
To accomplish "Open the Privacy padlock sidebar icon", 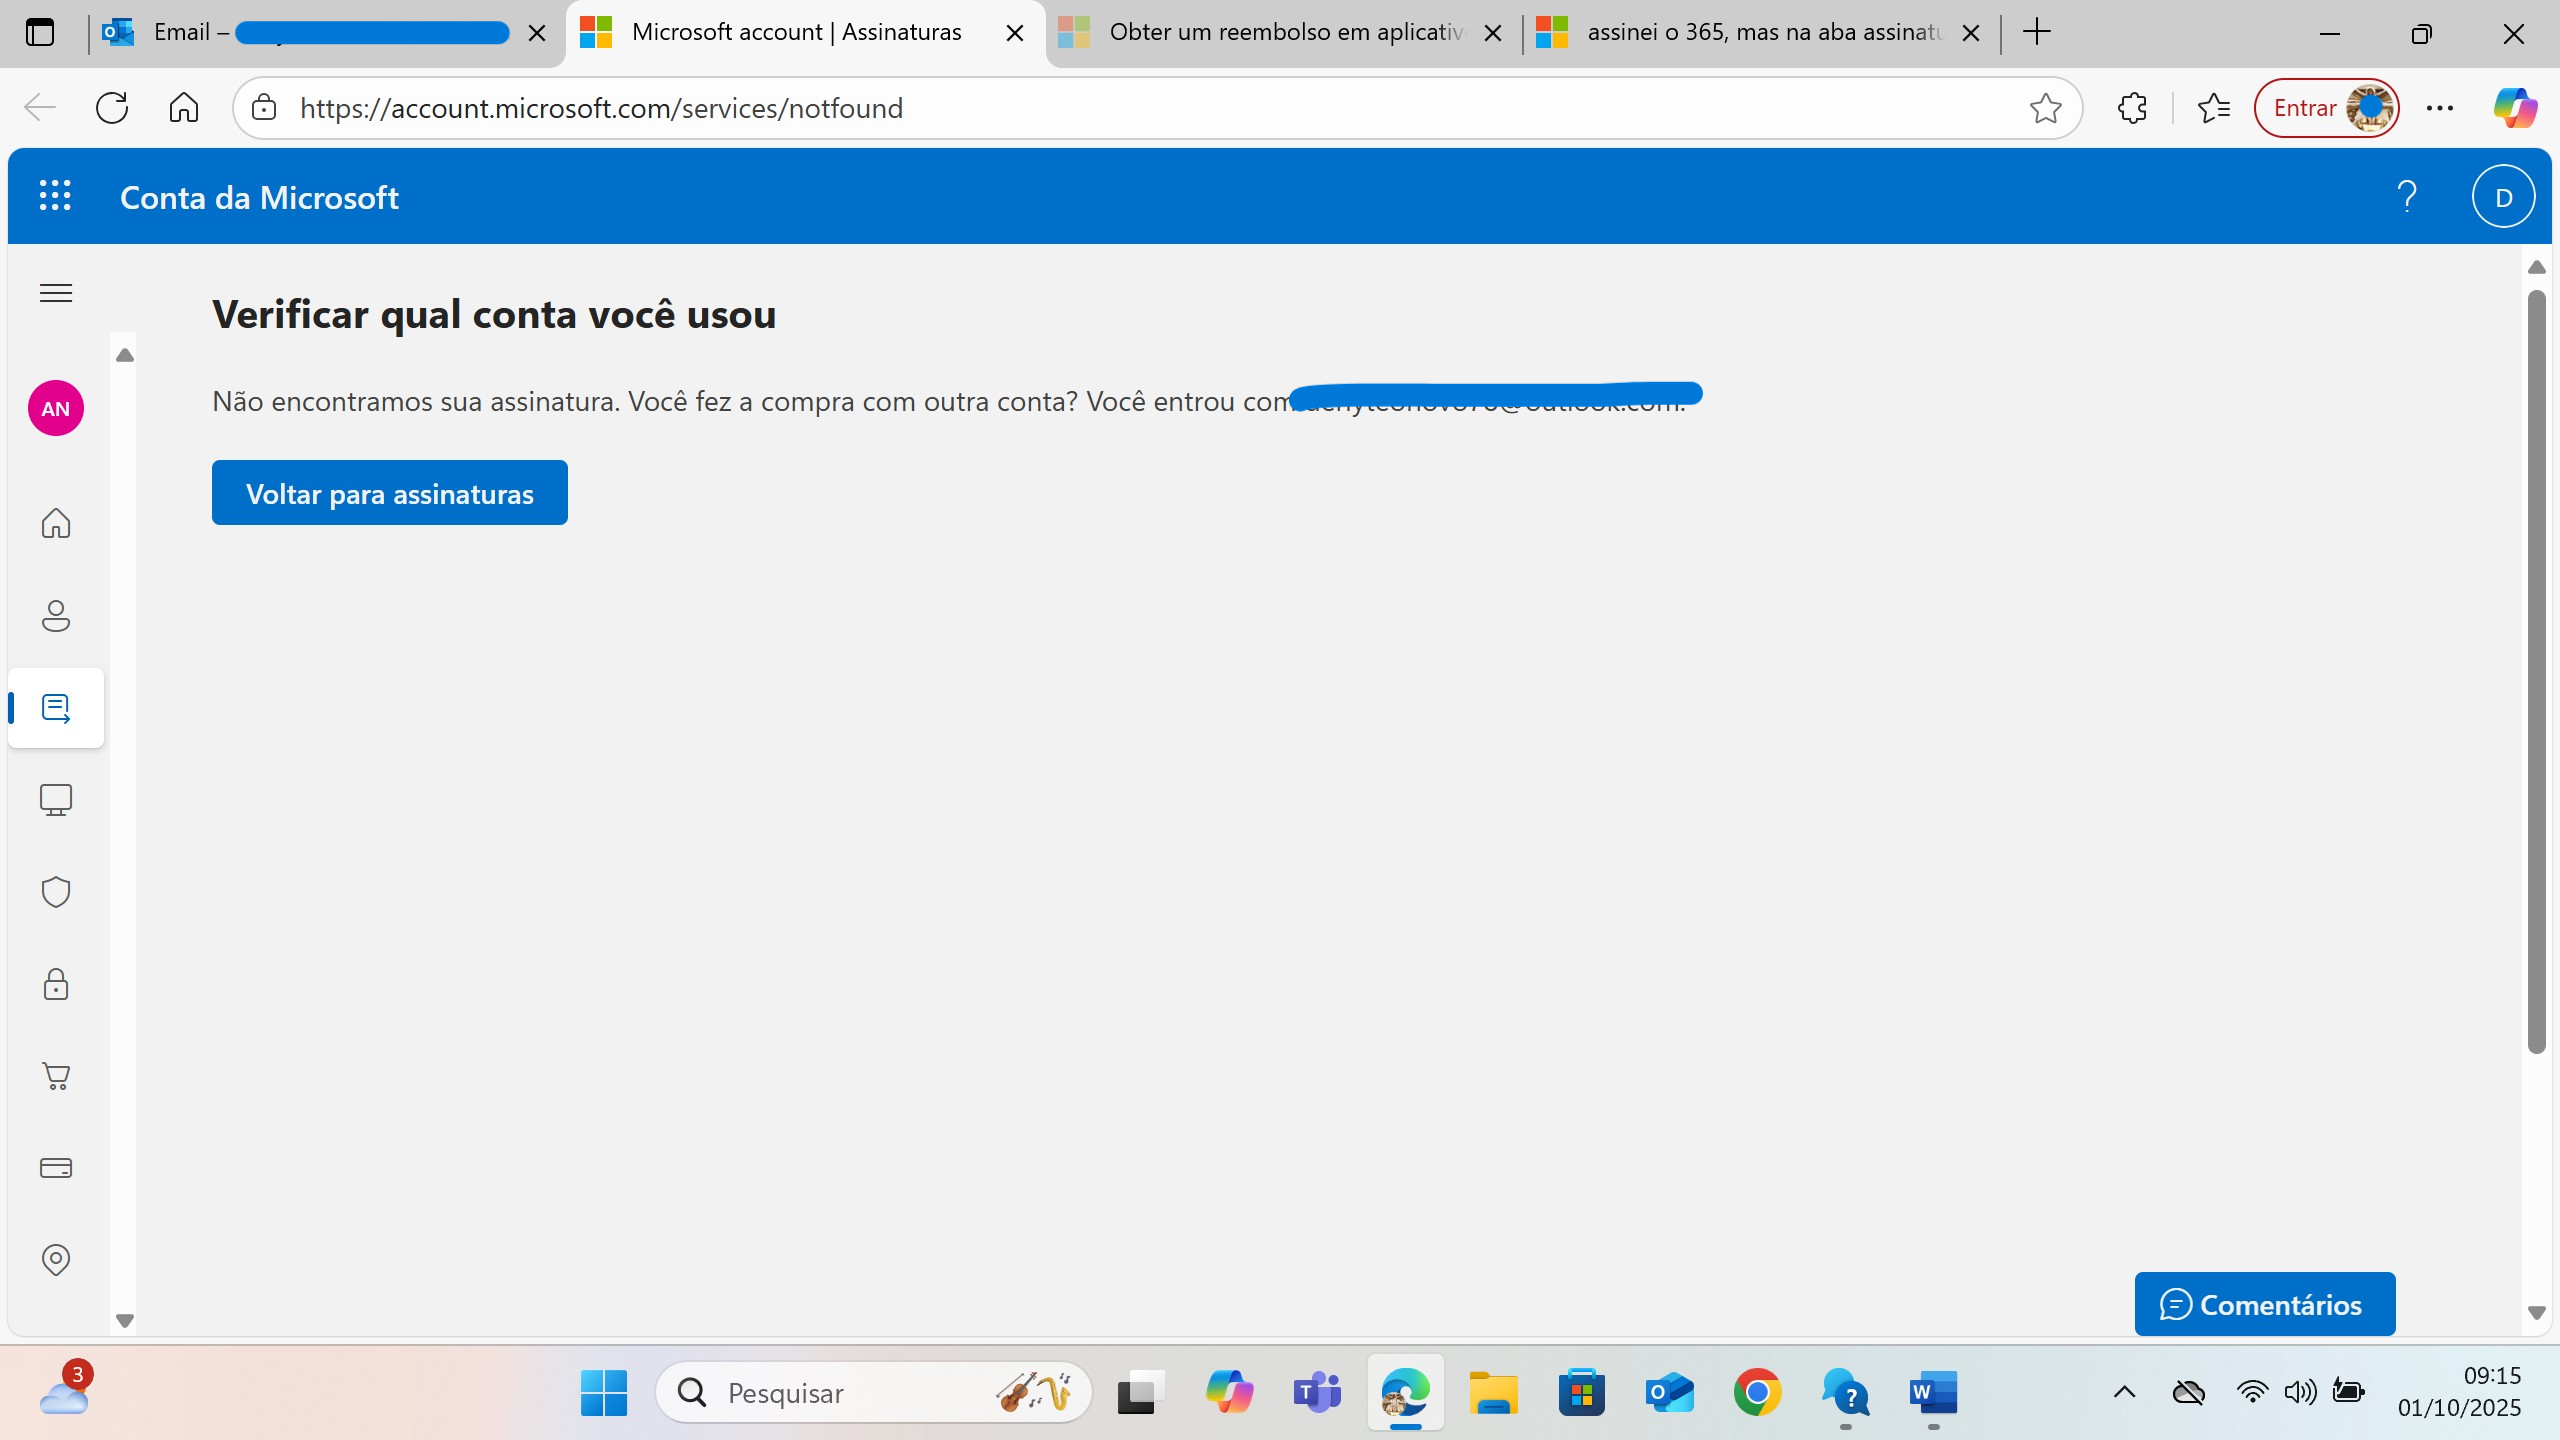I will click(x=56, y=984).
